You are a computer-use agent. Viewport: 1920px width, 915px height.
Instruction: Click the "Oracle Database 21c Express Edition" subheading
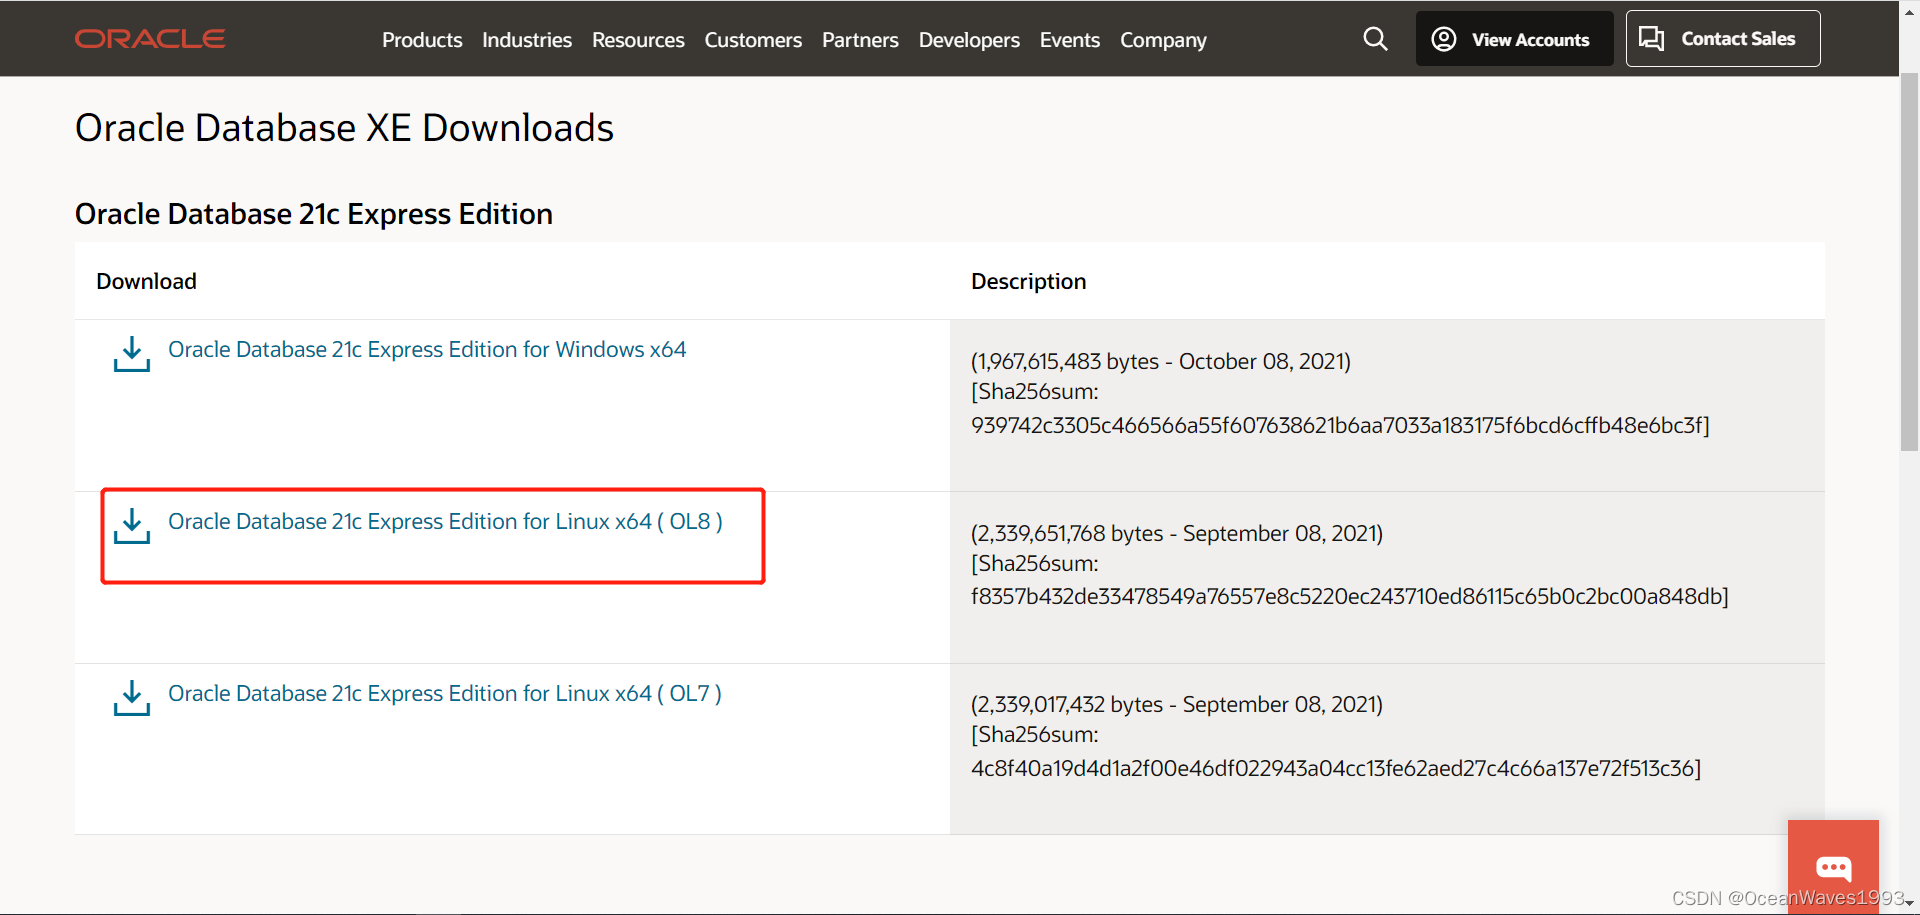tap(314, 214)
